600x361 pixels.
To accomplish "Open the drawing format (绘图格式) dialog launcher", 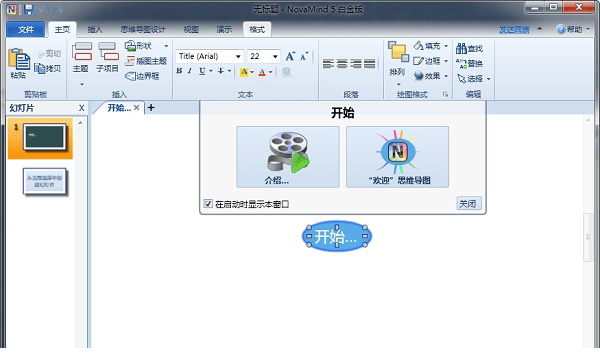I will [445, 94].
